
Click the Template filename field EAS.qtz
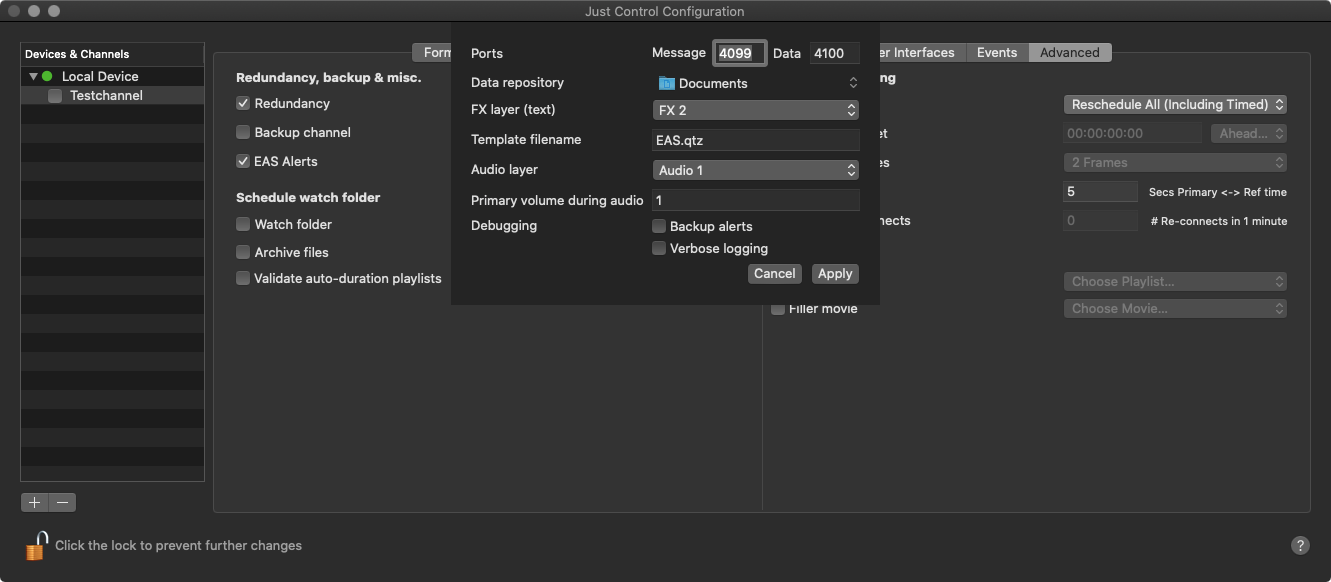pos(756,140)
